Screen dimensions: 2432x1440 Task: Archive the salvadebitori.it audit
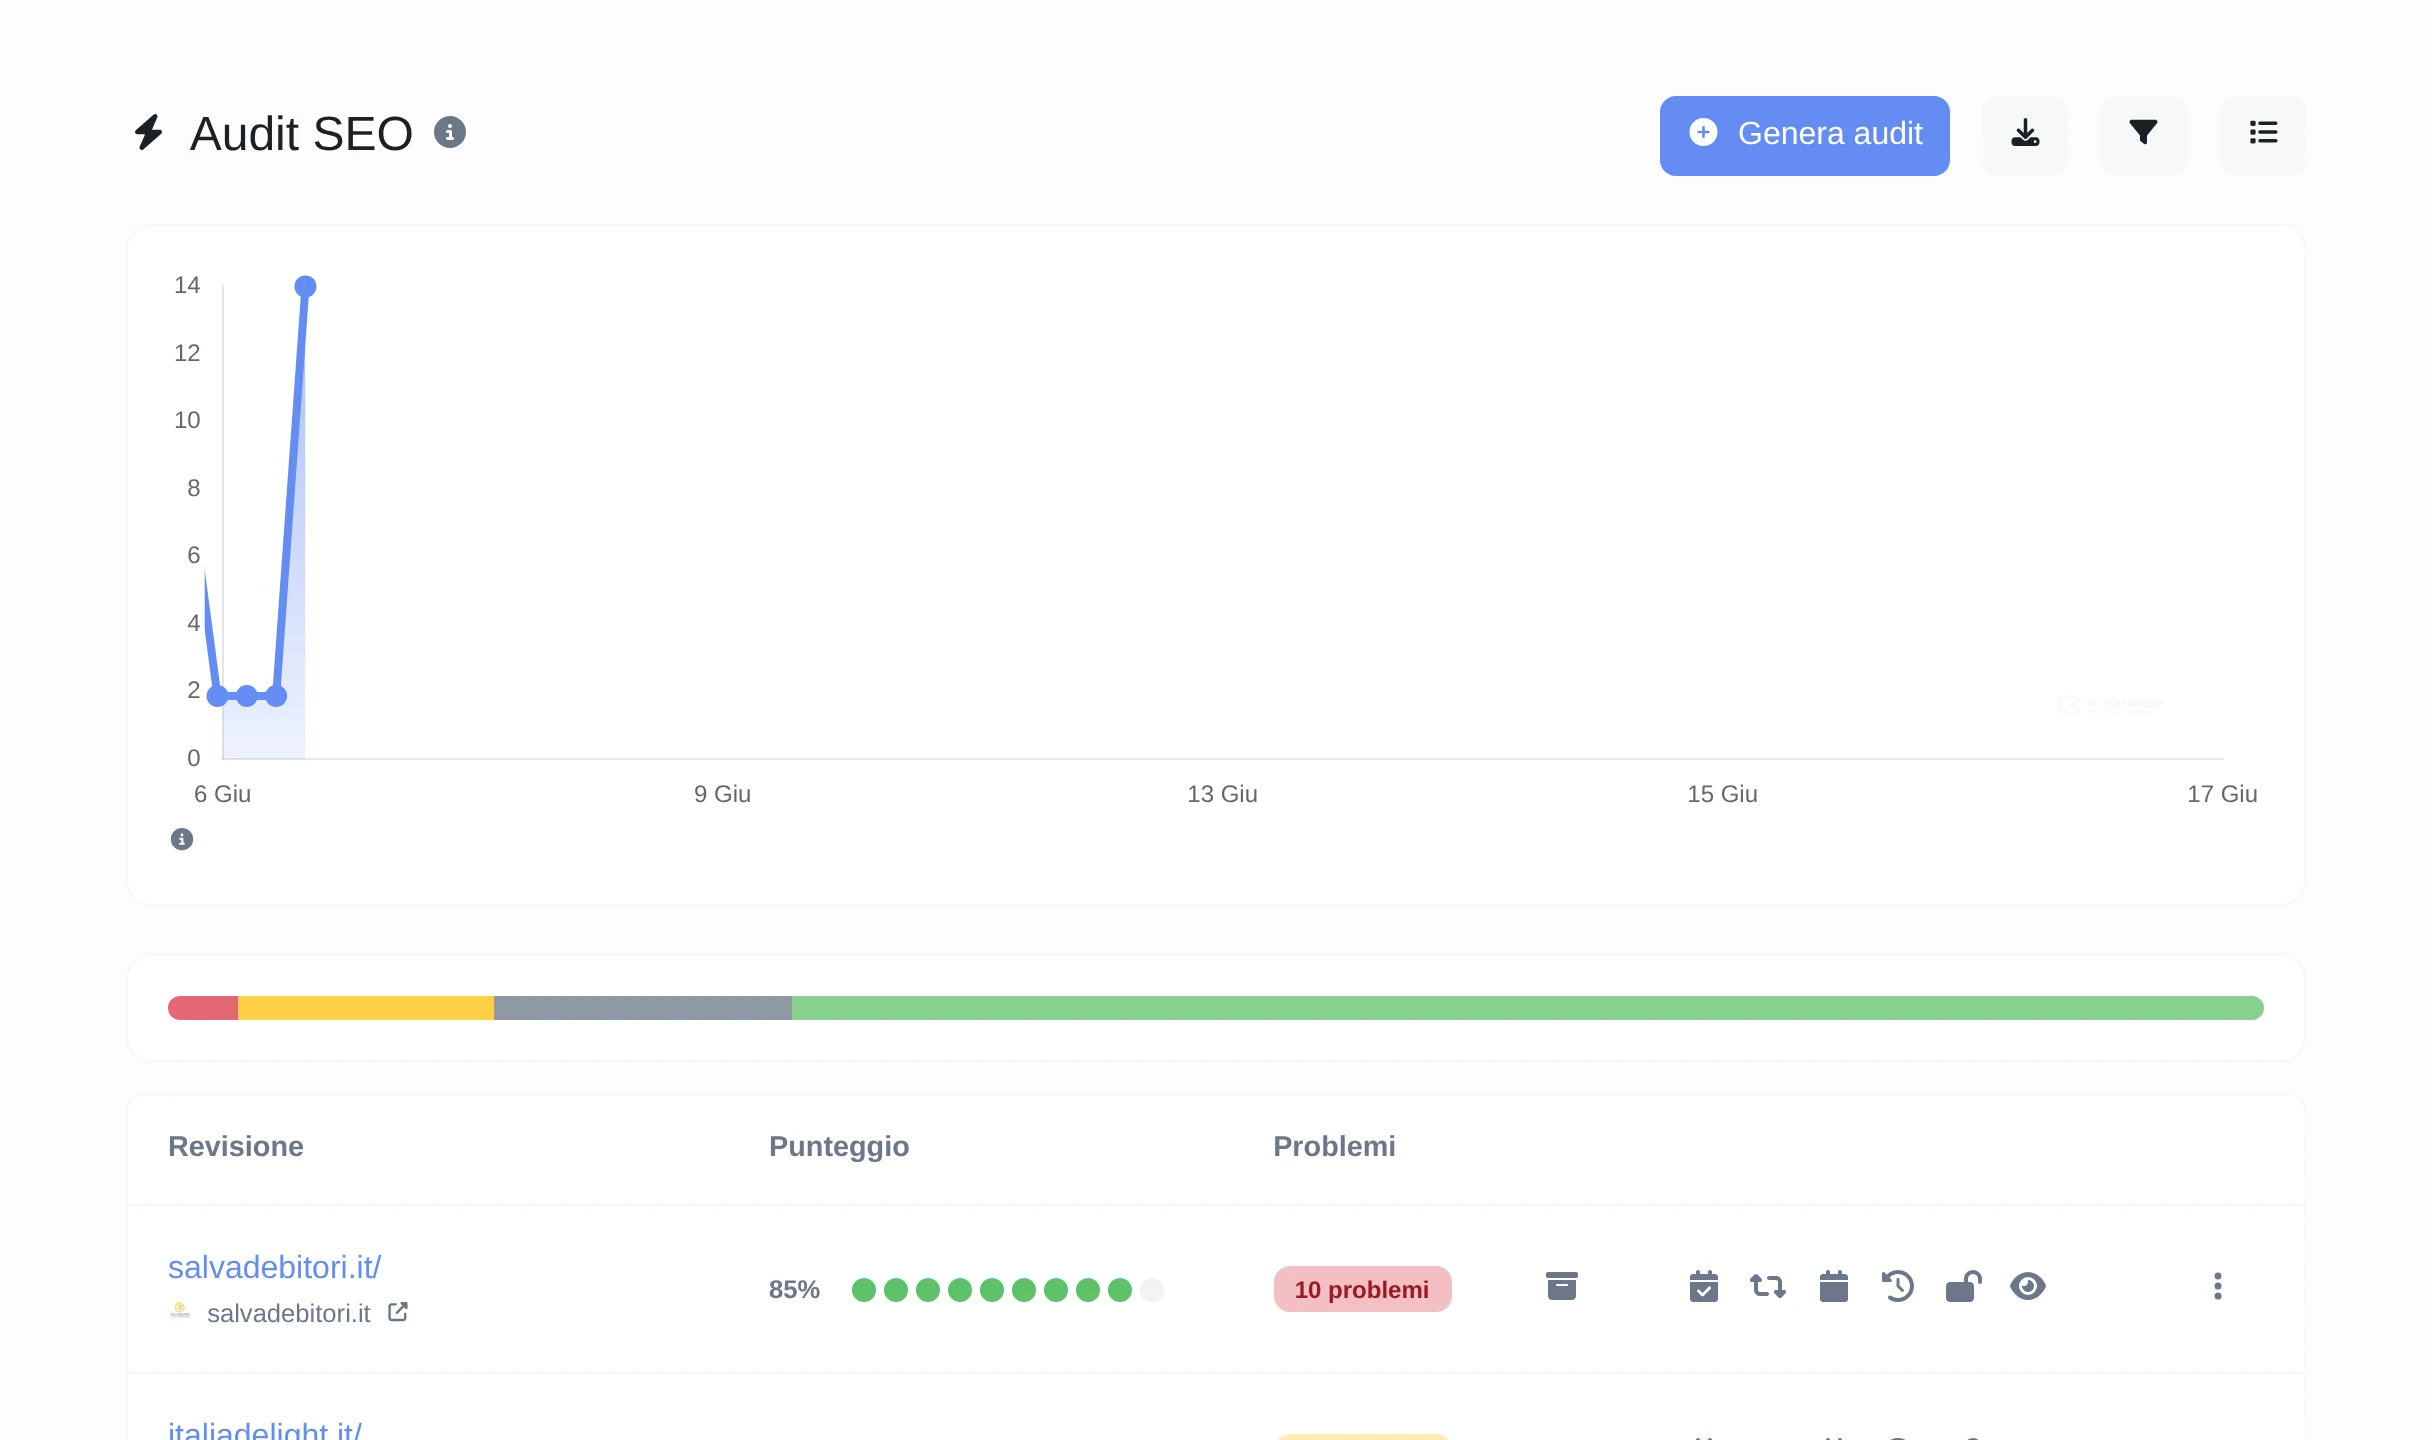tap(1561, 1287)
